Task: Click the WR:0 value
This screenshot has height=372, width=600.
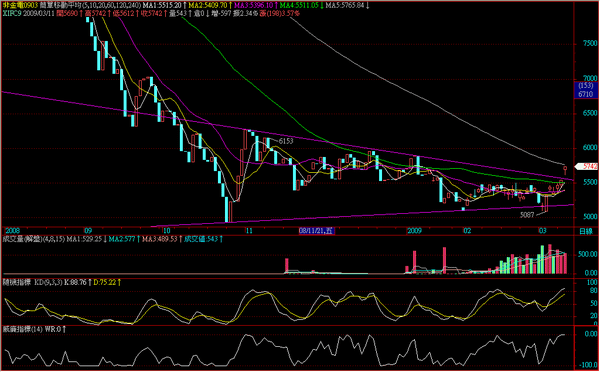Action: pyautogui.click(x=54, y=329)
